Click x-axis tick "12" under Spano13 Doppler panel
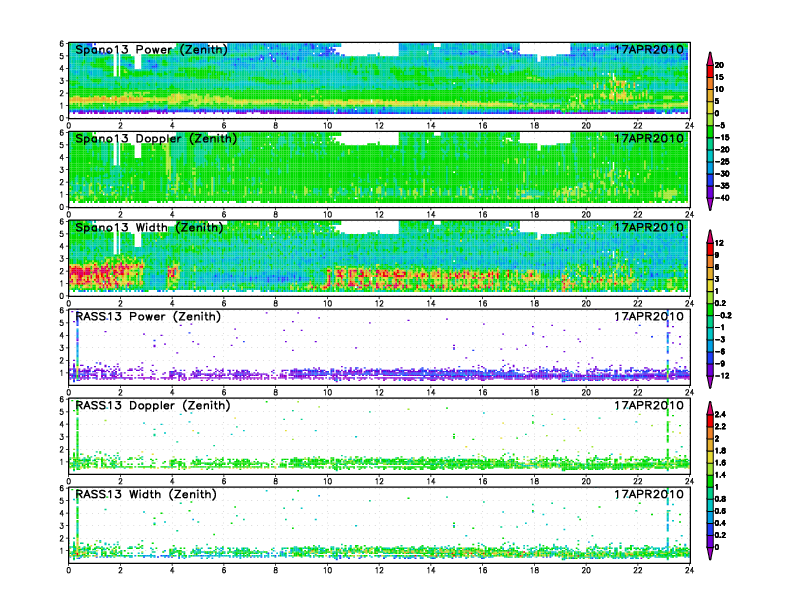 point(379,215)
